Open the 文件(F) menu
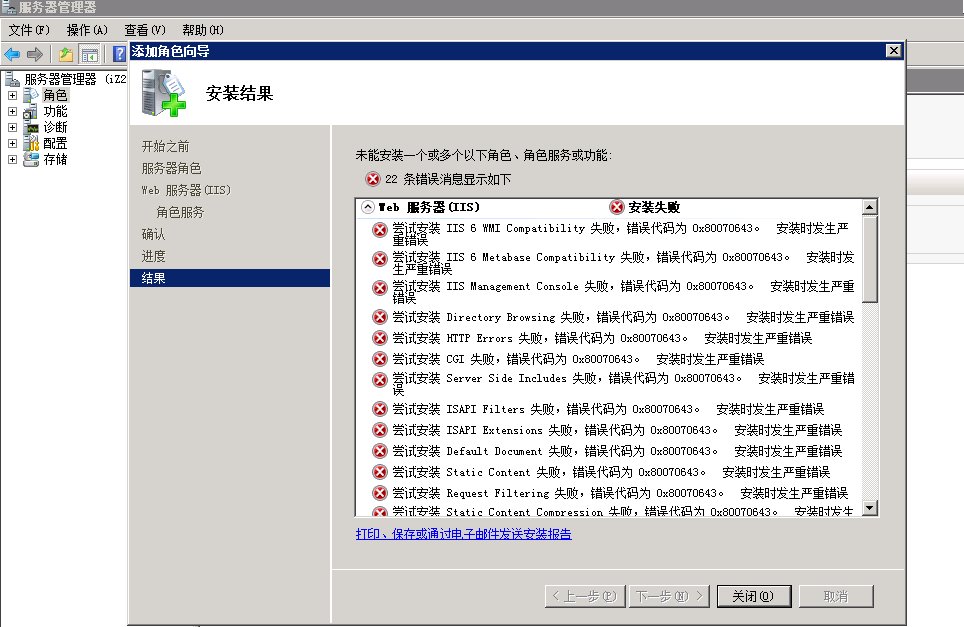The height and width of the screenshot is (627, 964). coord(30,29)
